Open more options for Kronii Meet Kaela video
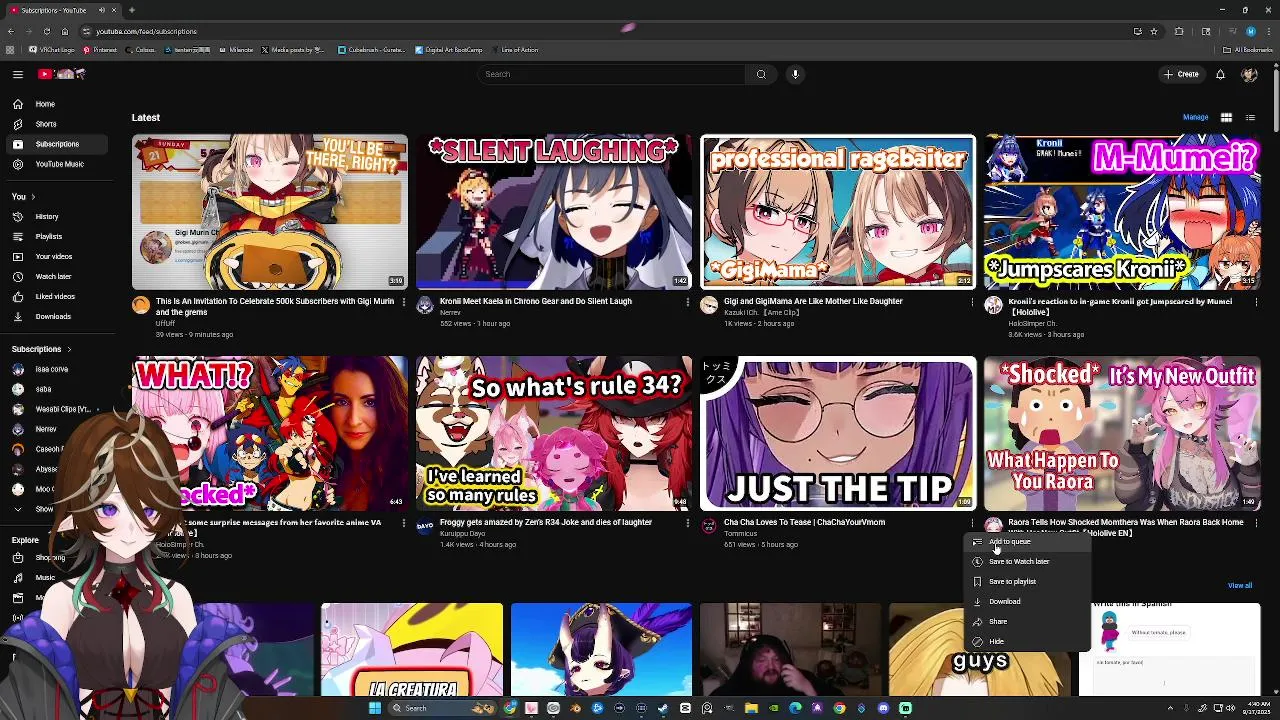This screenshot has width=1280, height=720. (687, 302)
